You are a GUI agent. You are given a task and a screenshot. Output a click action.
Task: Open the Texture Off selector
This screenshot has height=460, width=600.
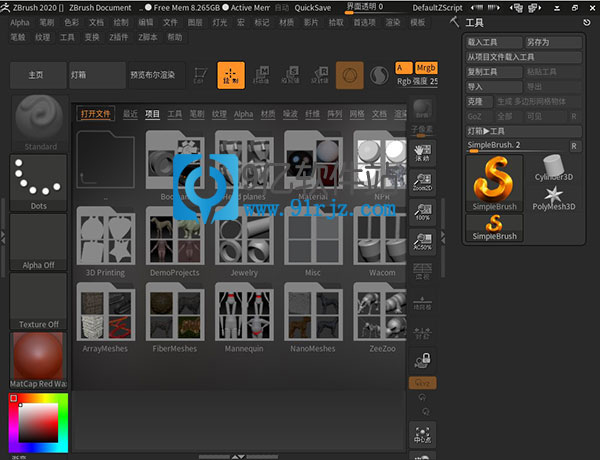pos(38,302)
